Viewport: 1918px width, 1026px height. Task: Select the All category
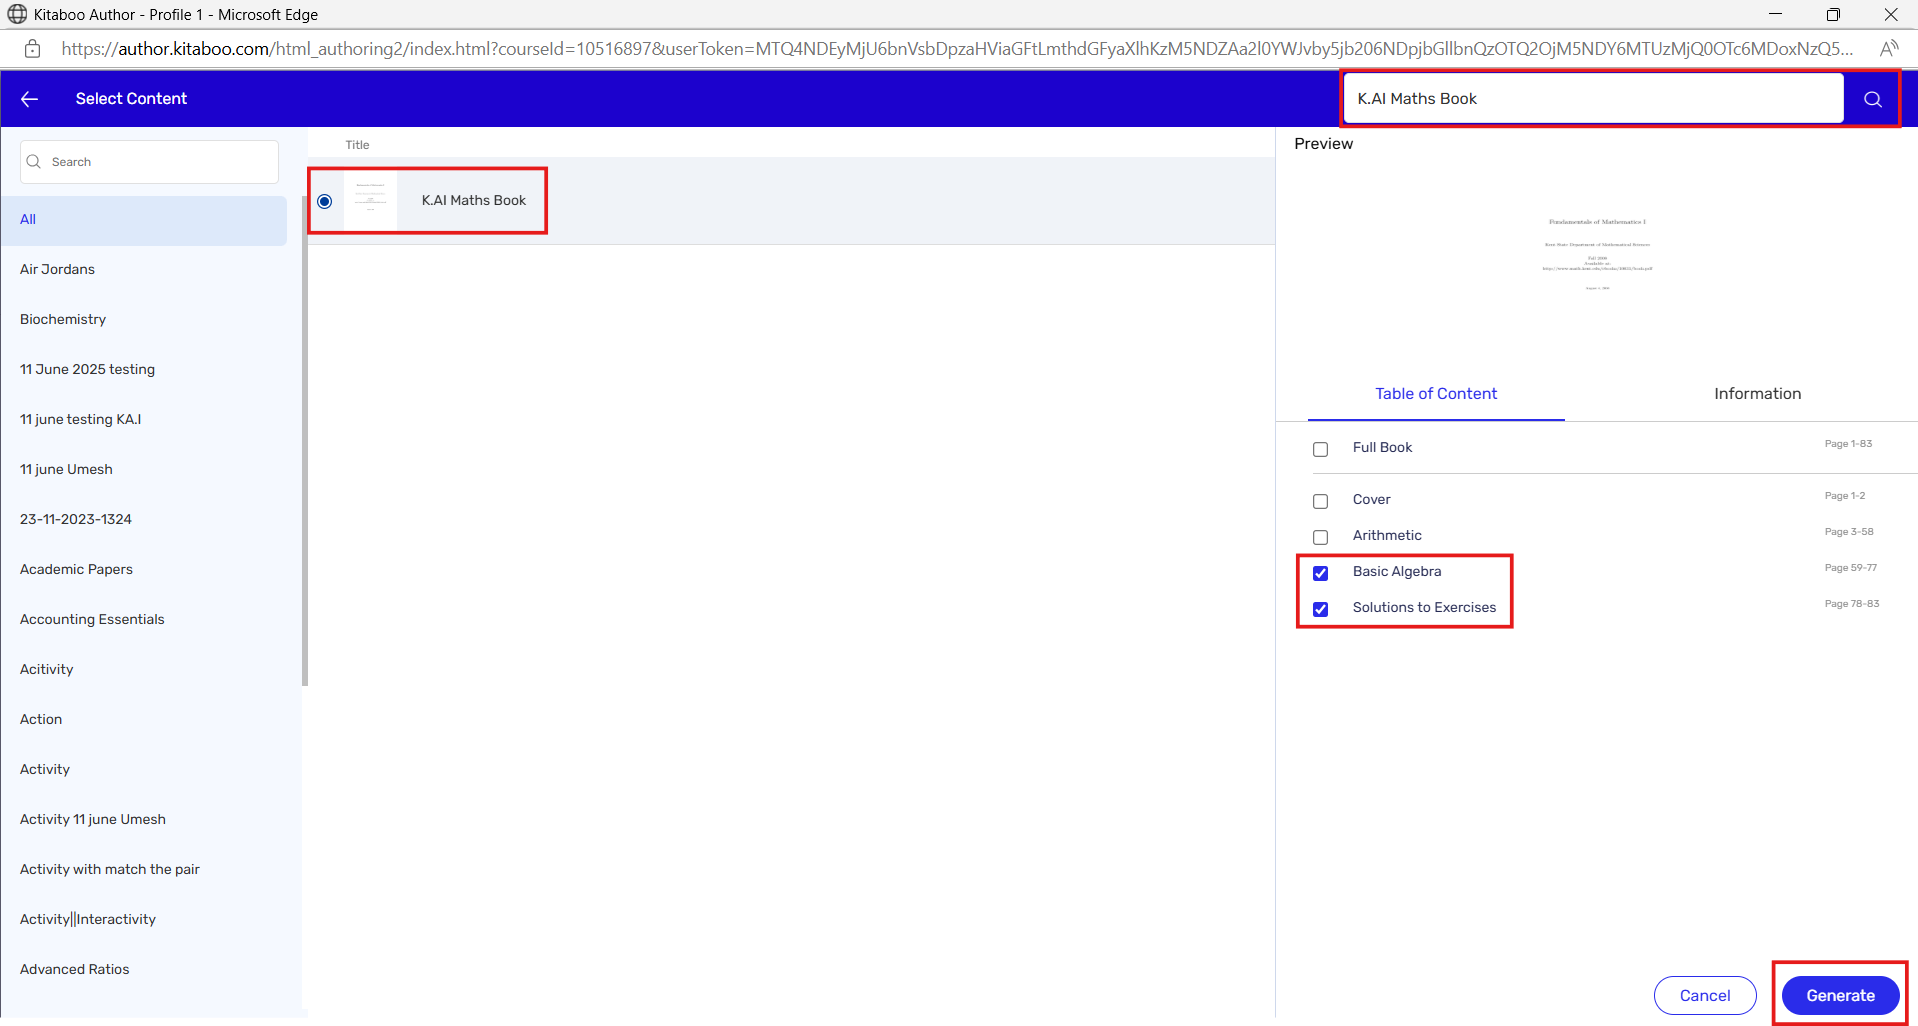[x=144, y=220]
